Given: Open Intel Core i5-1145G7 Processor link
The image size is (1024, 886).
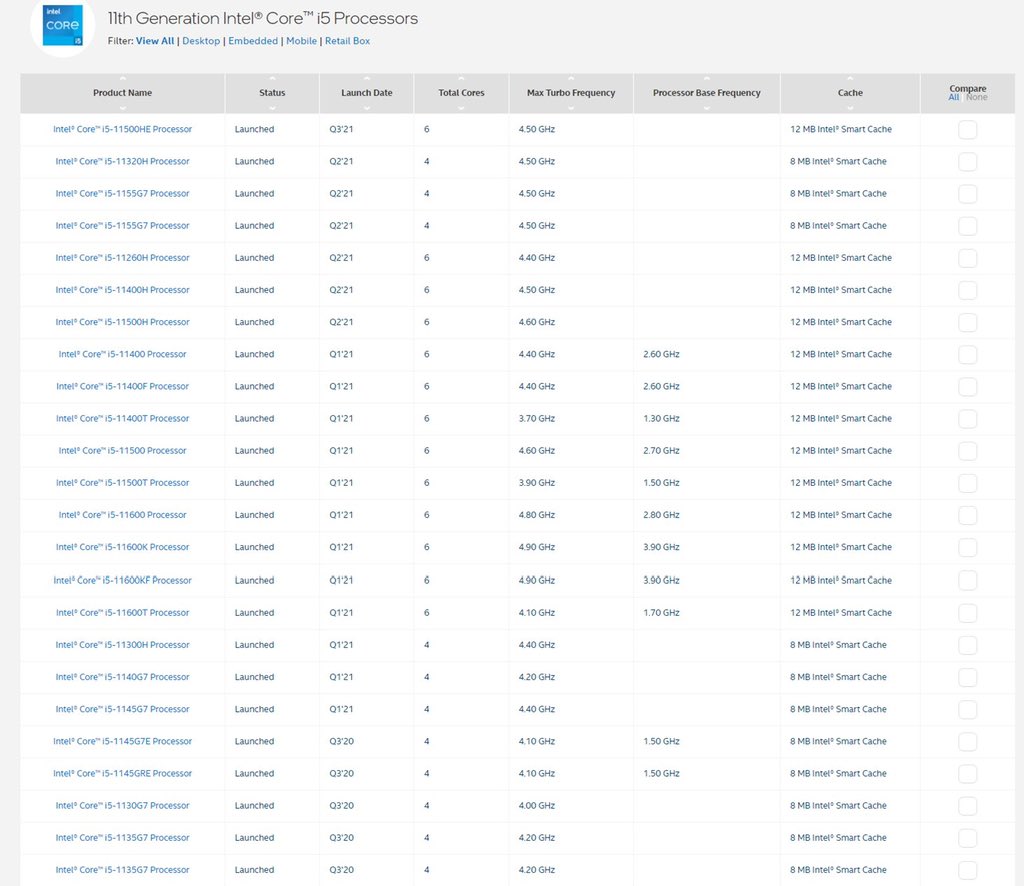Looking at the screenshot, I should [x=122, y=709].
